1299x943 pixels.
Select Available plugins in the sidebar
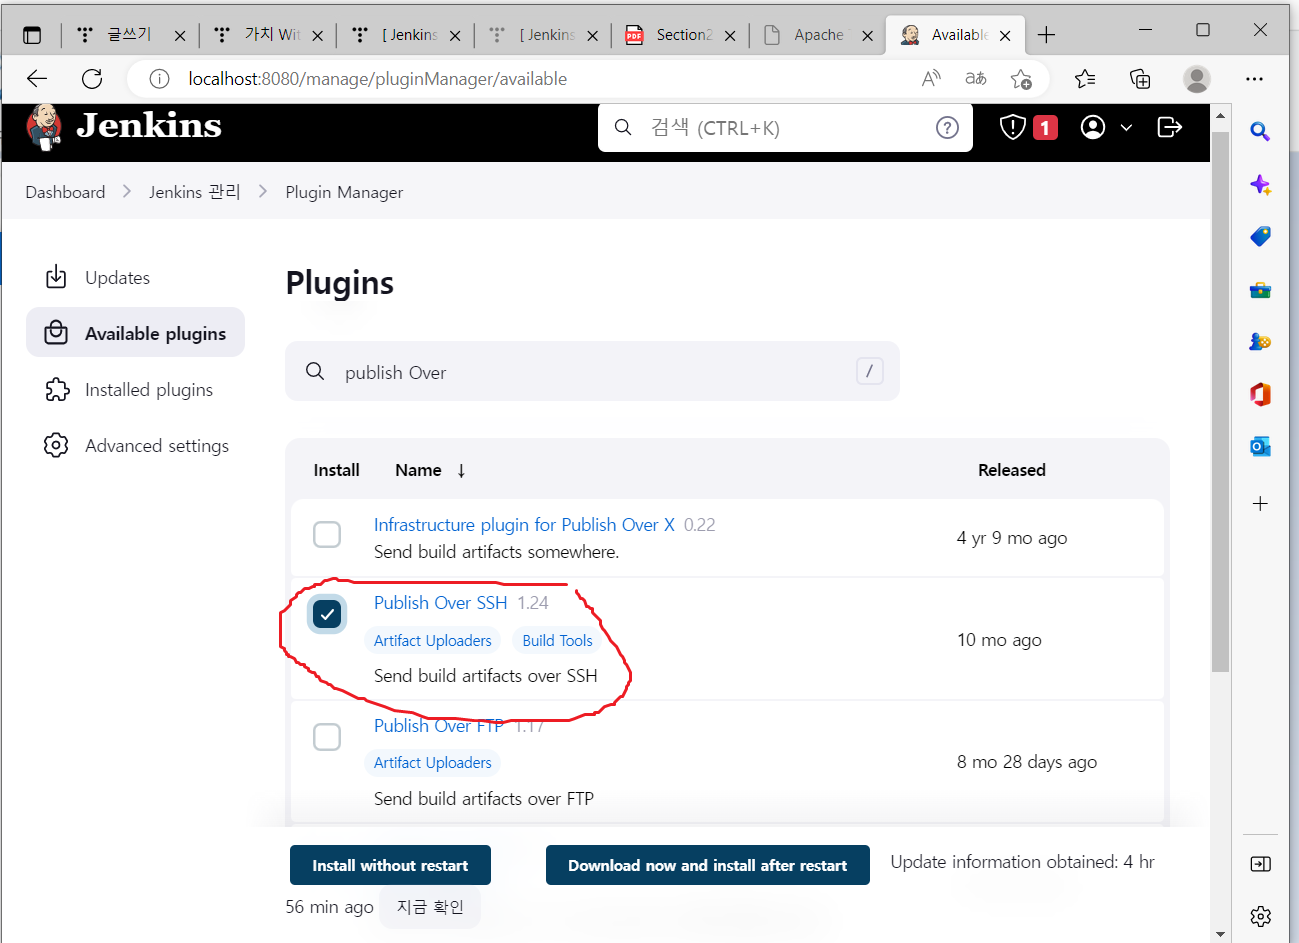point(135,333)
